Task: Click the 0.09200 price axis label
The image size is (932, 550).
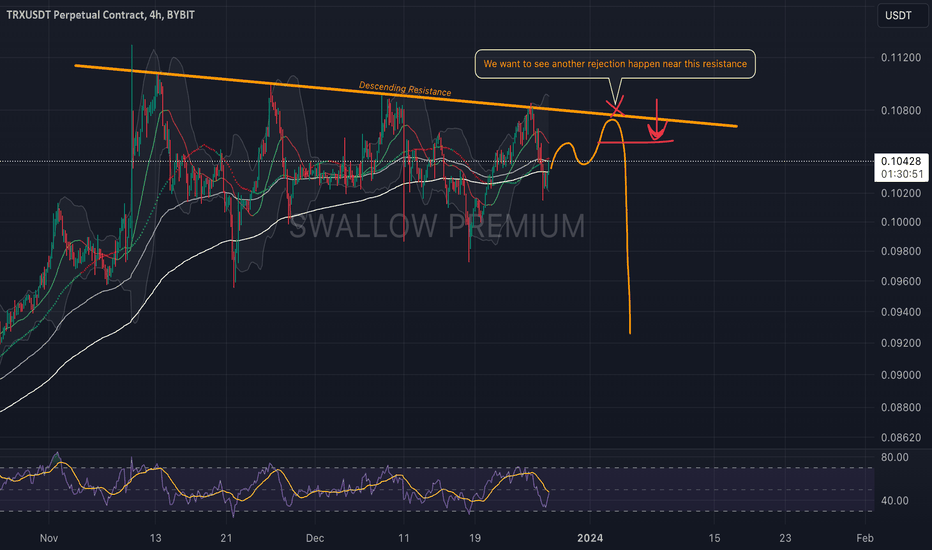Action: pos(900,343)
